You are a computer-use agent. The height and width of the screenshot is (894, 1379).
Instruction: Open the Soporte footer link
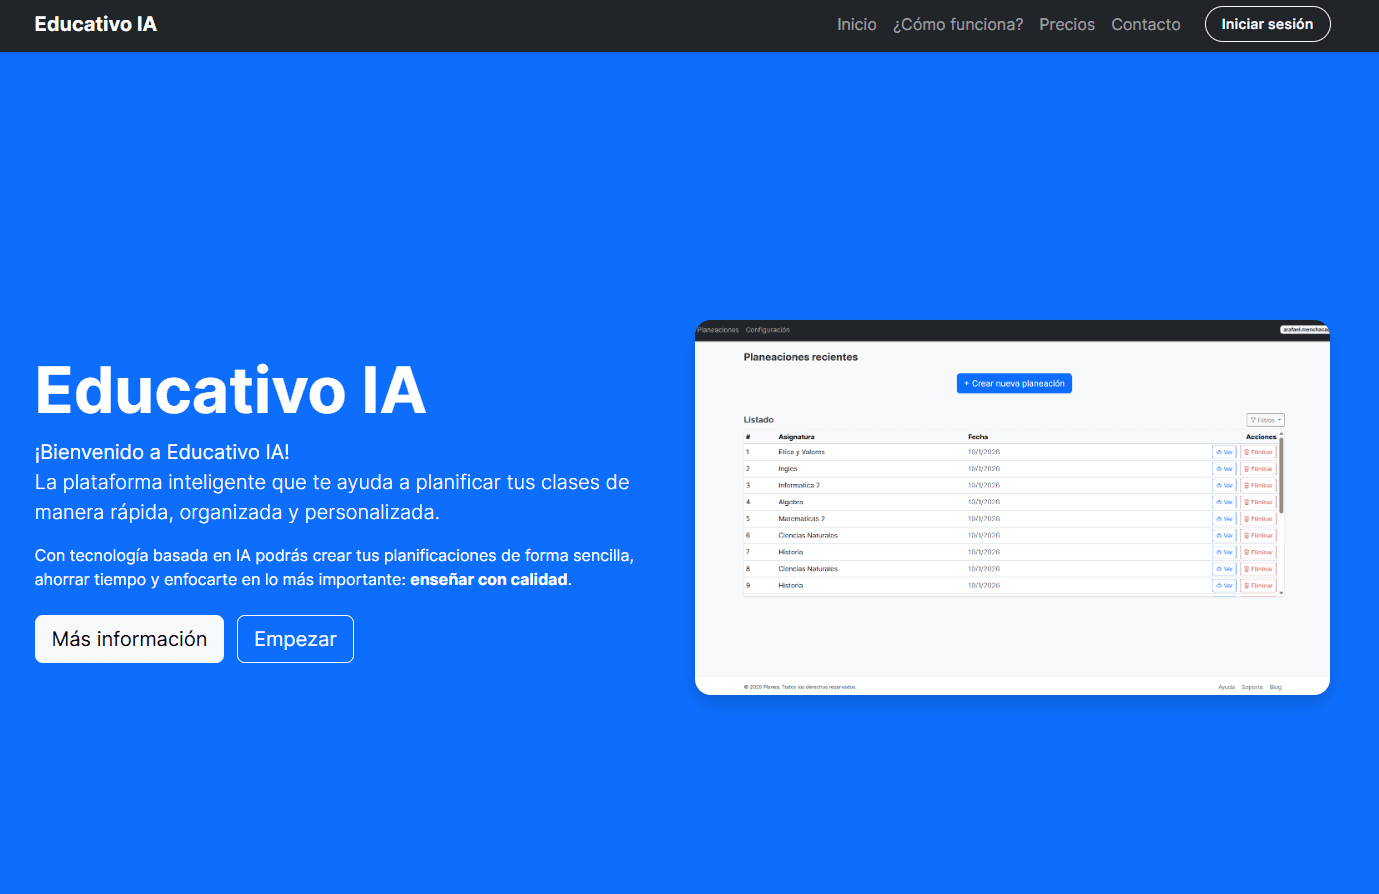point(1251,687)
